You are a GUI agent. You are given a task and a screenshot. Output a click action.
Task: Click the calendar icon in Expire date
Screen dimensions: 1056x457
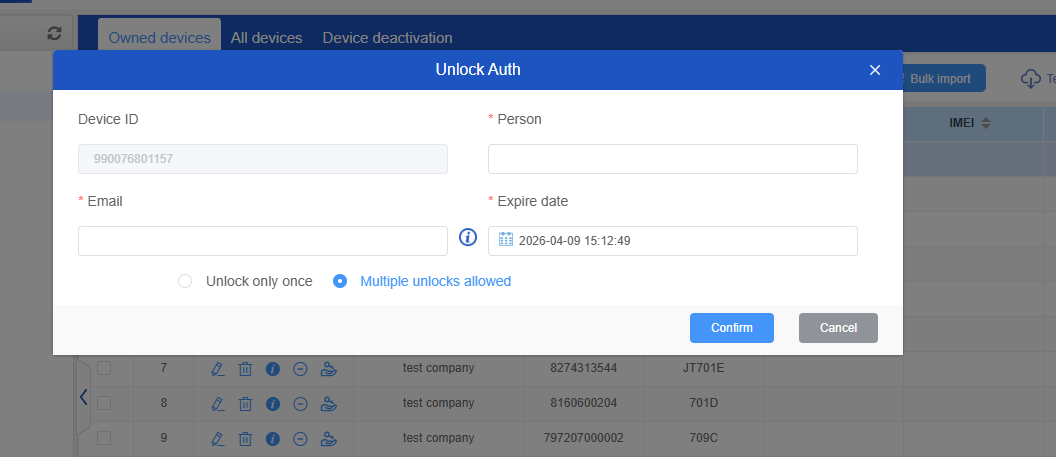pyautogui.click(x=506, y=240)
